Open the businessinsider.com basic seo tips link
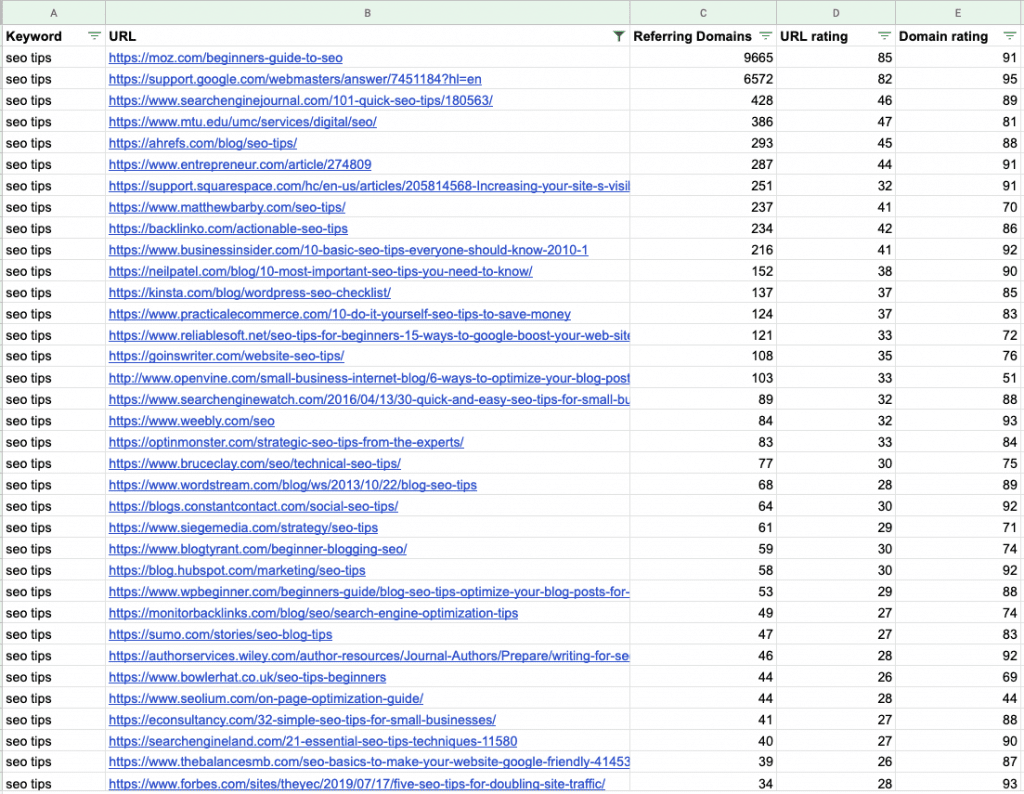The width and height of the screenshot is (1024, 794). click(348, 250)
